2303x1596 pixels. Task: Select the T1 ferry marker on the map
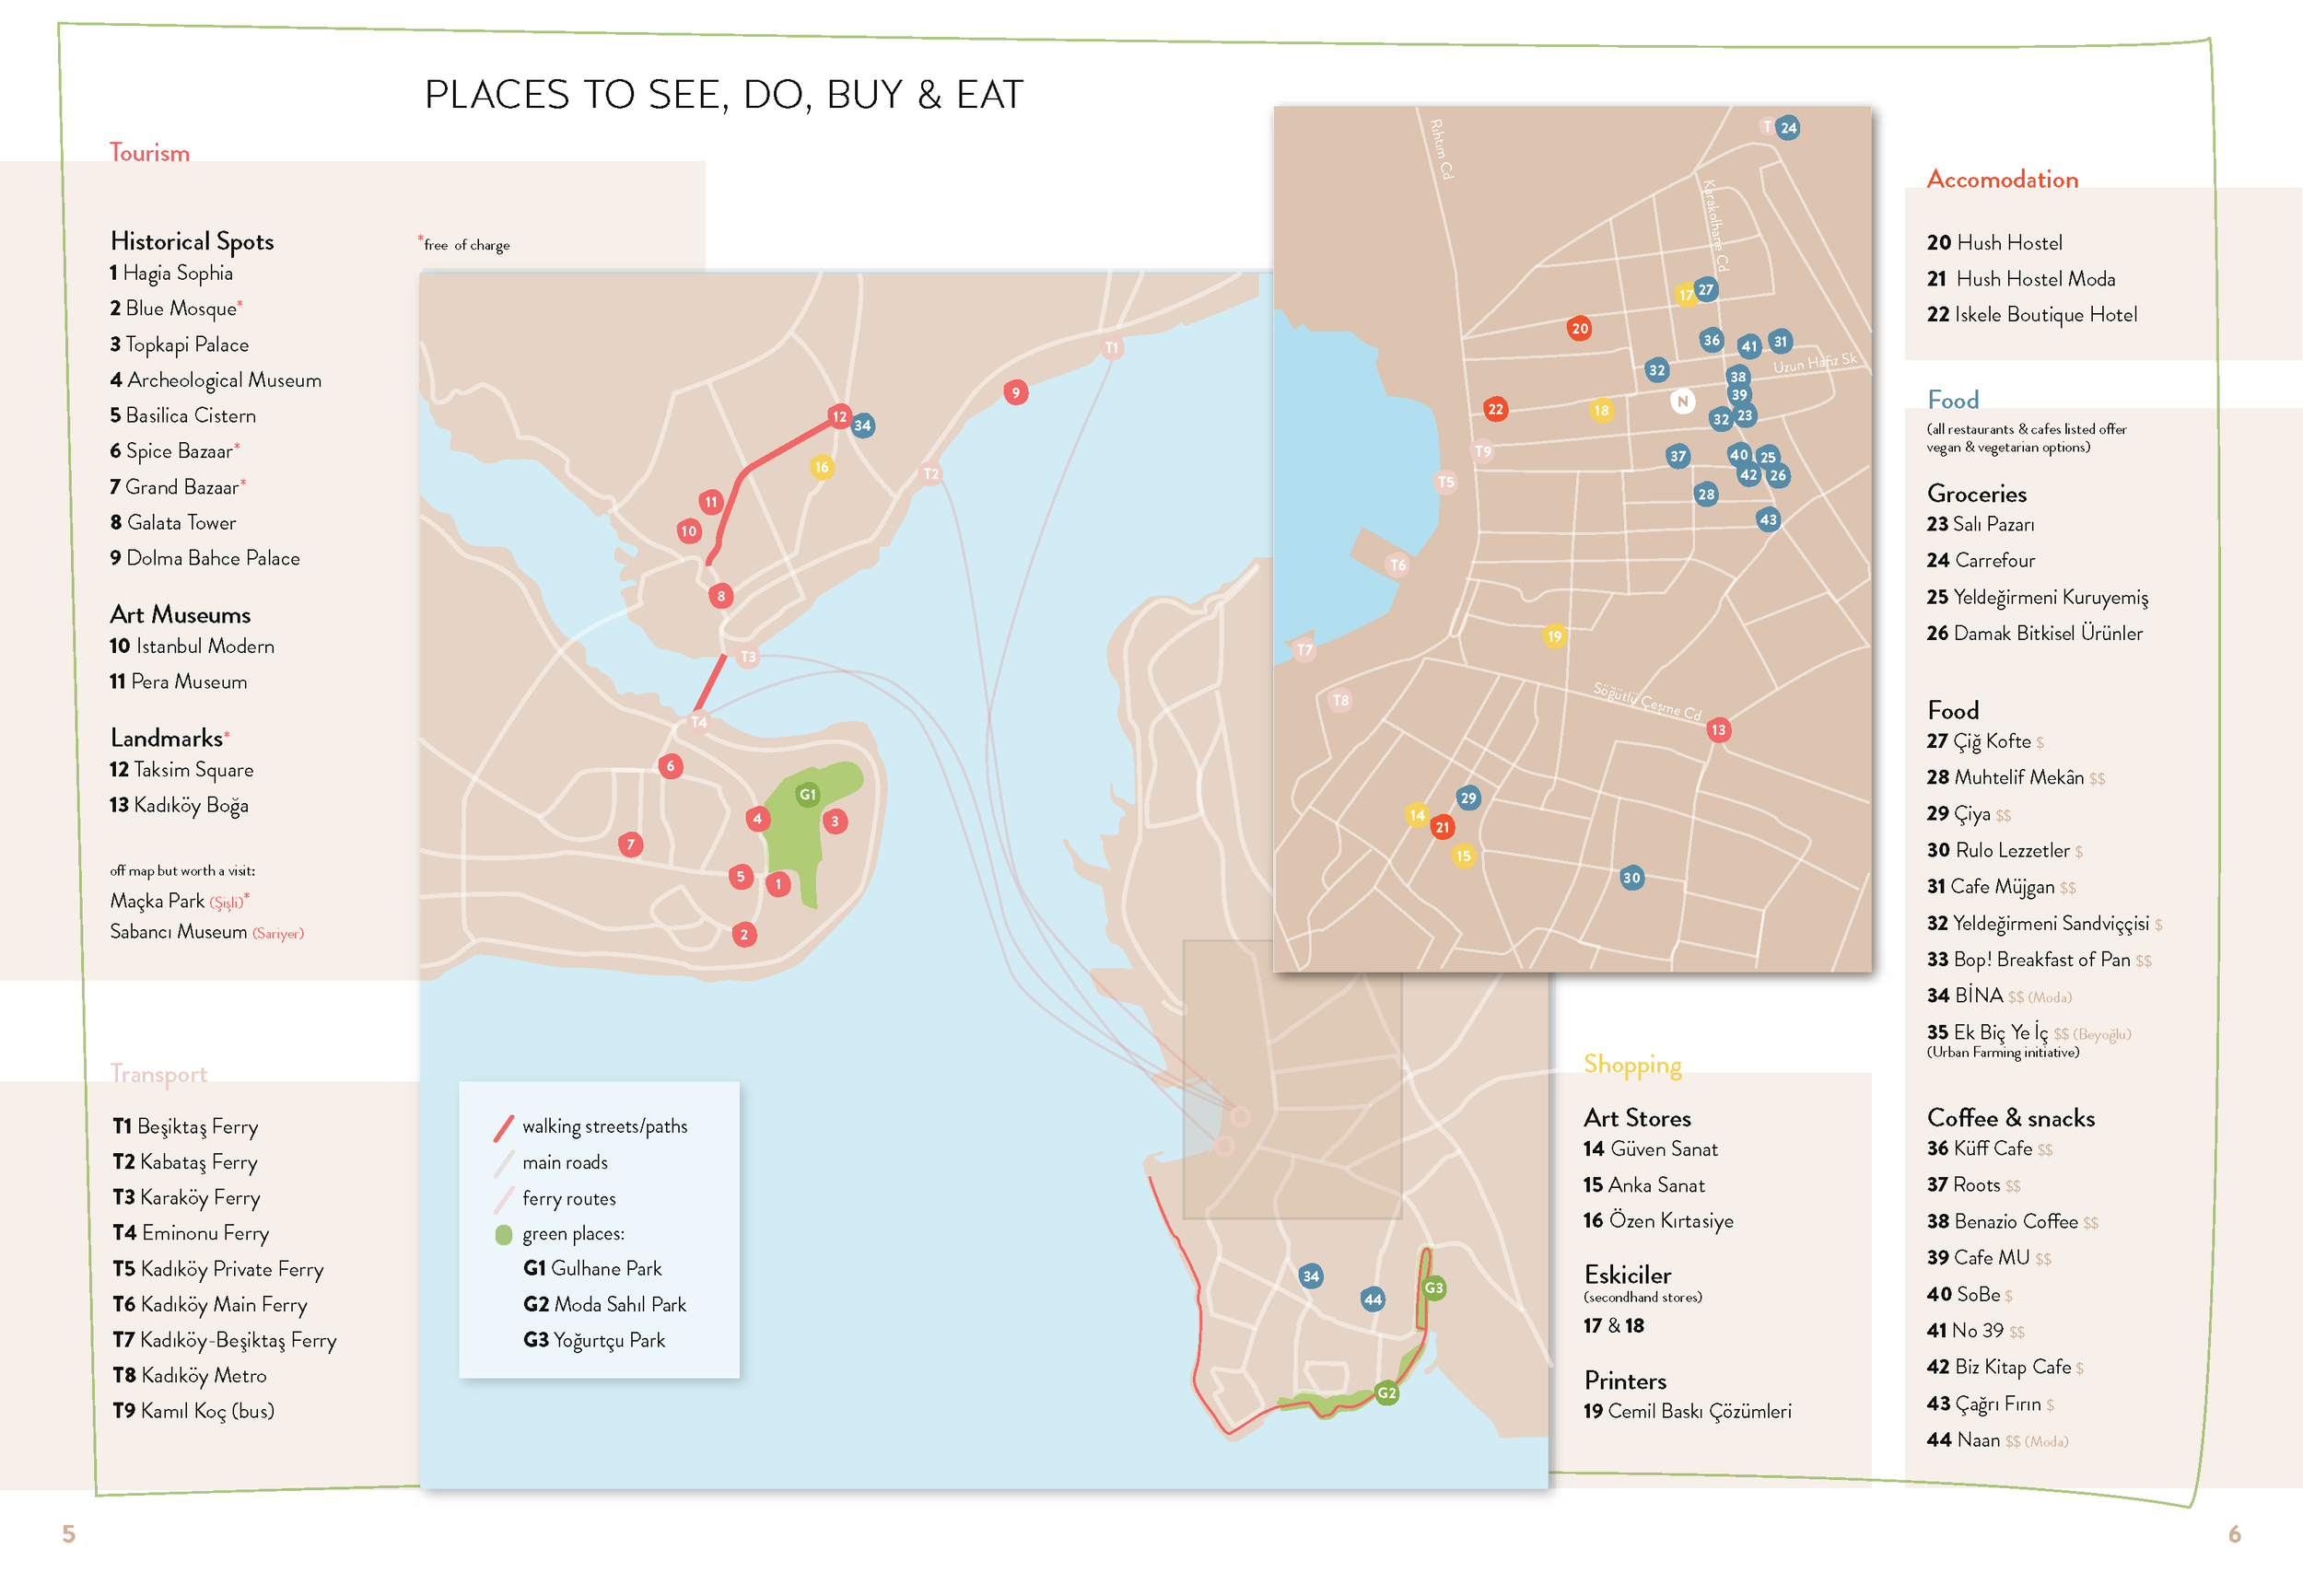[x=1111, y=348]
